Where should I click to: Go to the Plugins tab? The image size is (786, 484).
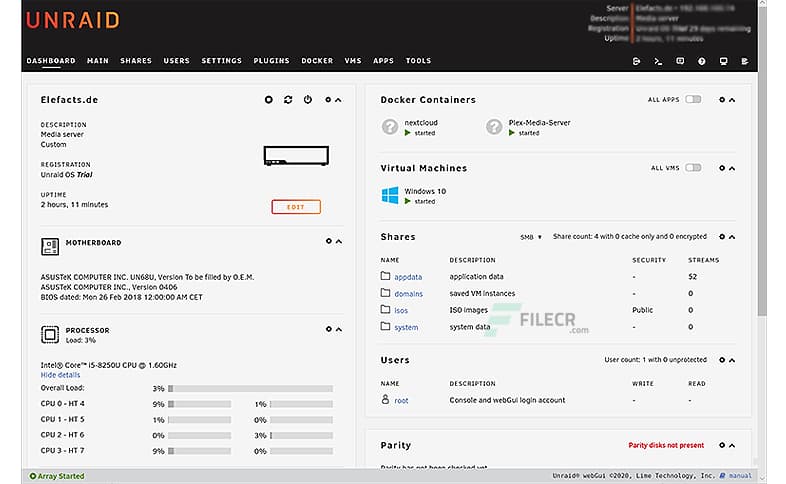[271, 61]
